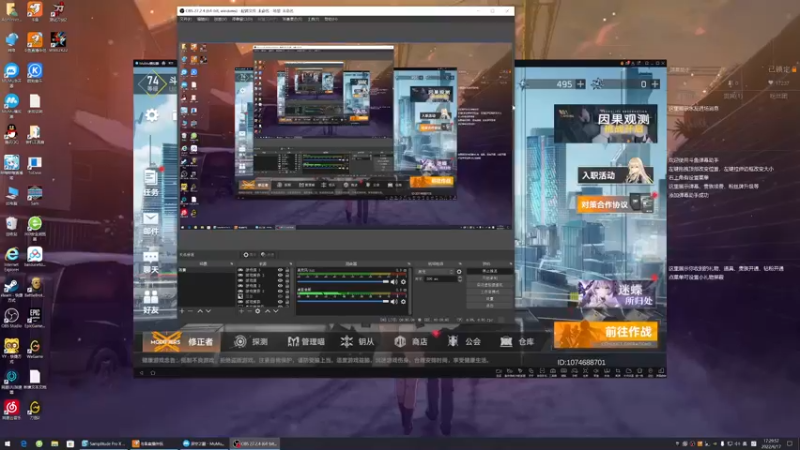Image resolution: width=800 pixels, height=450 pixels.
Task: Click first mixer track blue volume slider
Action: click(343, 282)
